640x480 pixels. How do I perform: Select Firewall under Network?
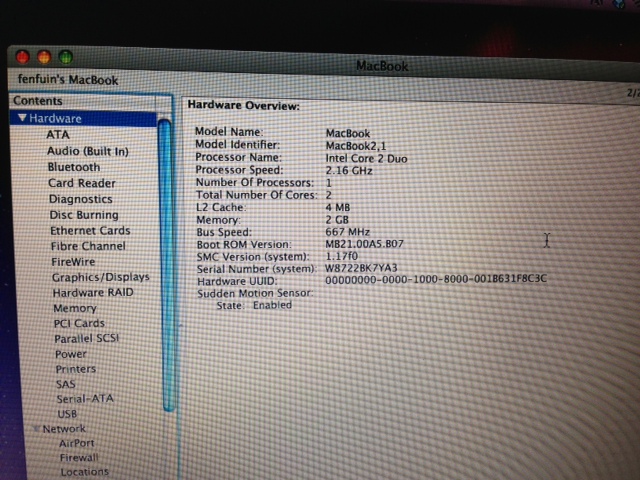pyautogui.click(x=79, y=458)
